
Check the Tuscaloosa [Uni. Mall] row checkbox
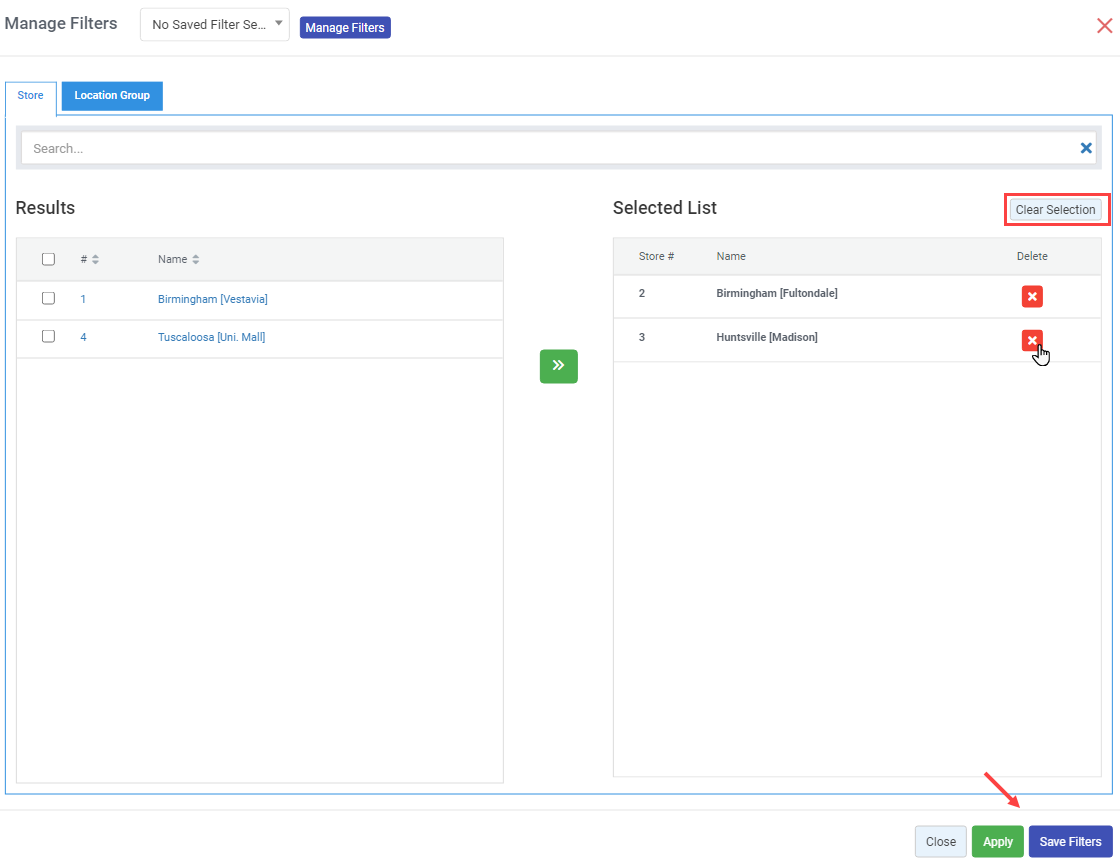click(49, 336)
